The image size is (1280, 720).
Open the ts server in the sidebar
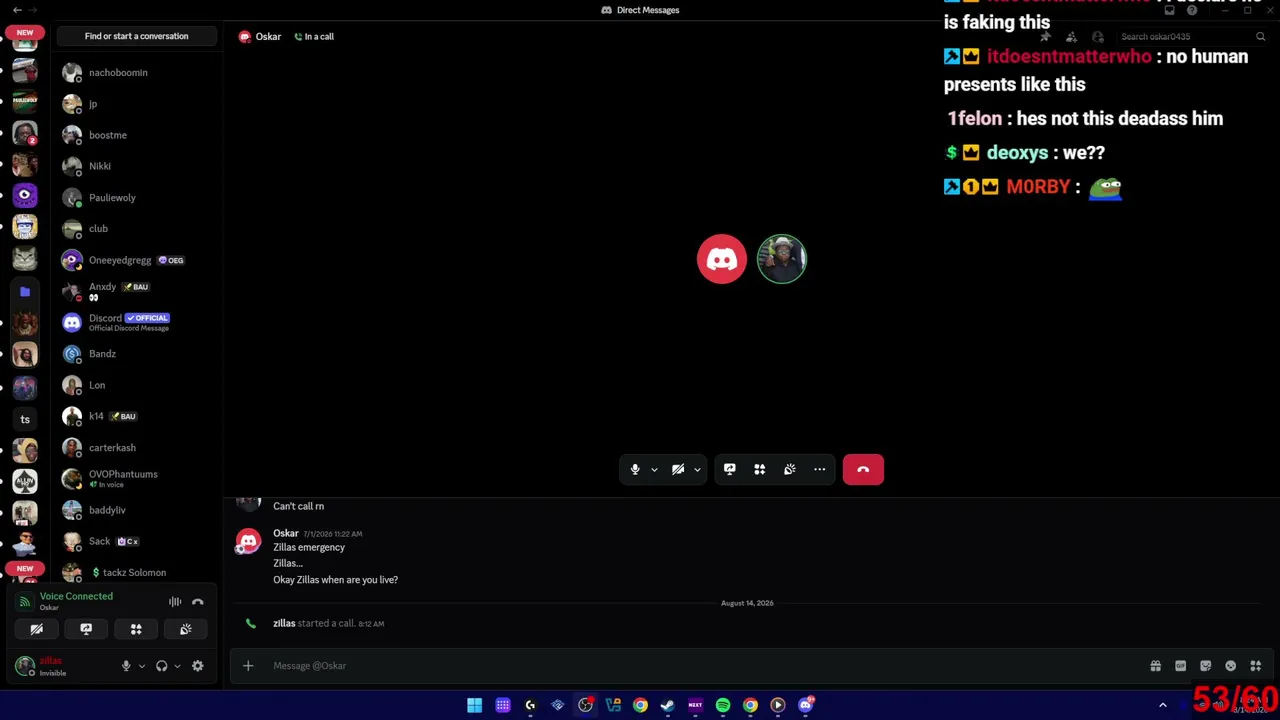25,419
